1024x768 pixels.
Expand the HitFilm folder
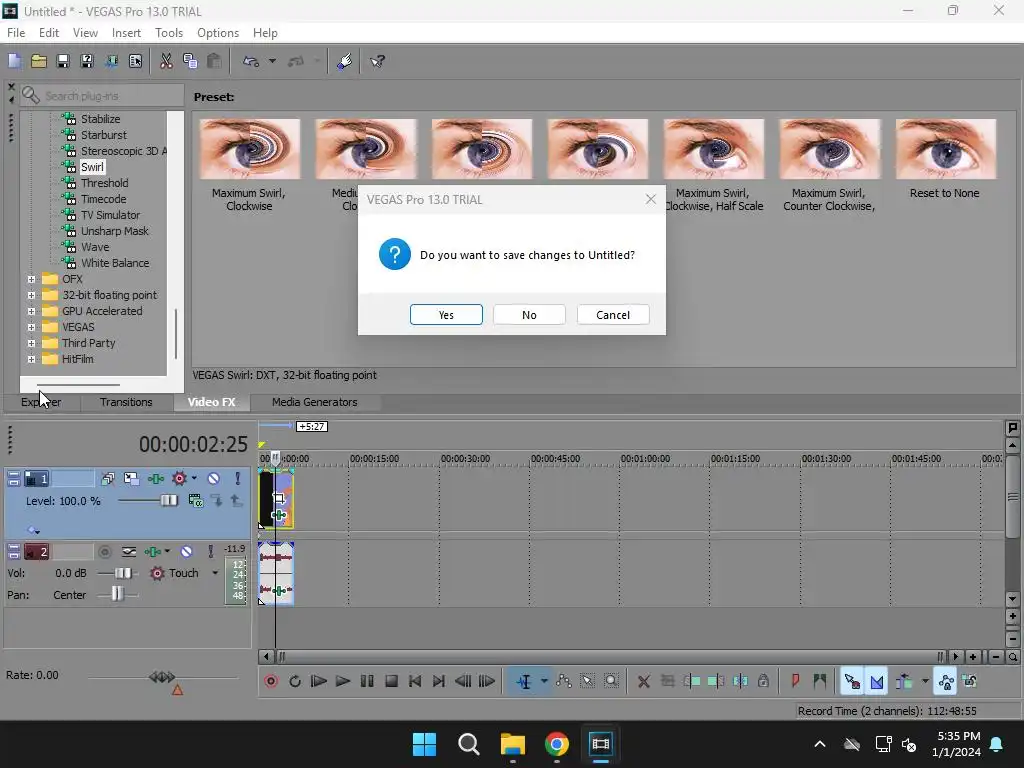31,359
